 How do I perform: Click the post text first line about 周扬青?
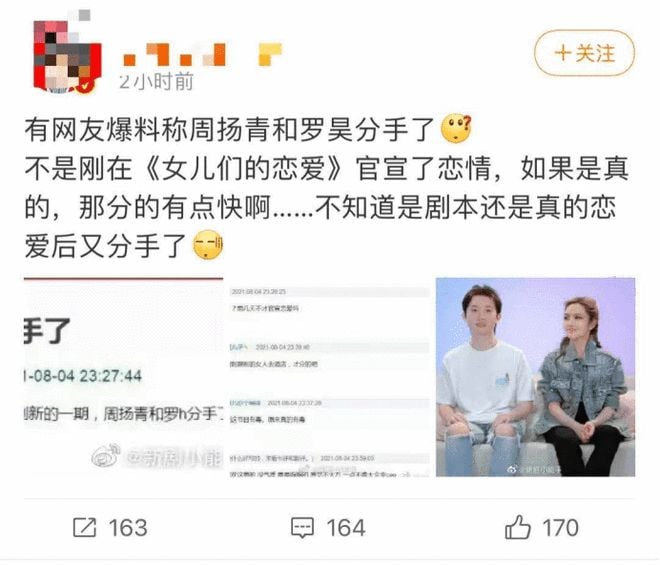[229, 129]
